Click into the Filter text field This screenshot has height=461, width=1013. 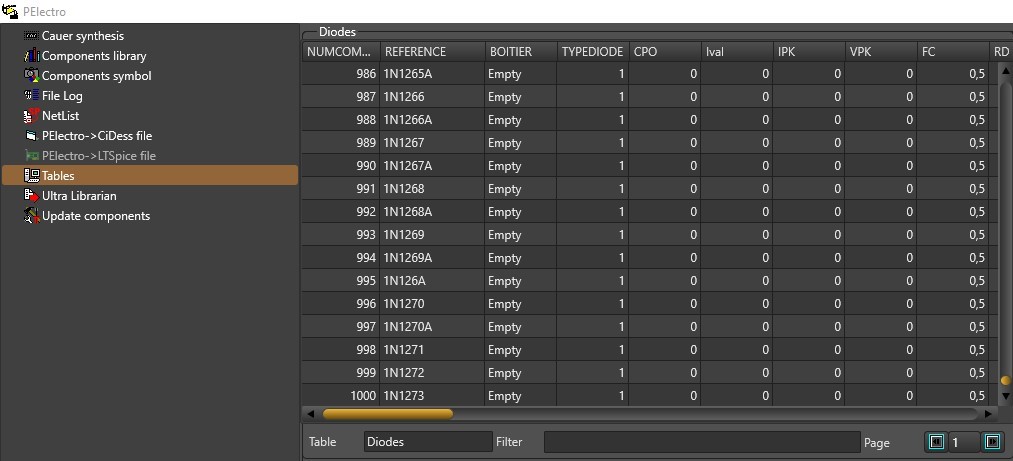701,442
